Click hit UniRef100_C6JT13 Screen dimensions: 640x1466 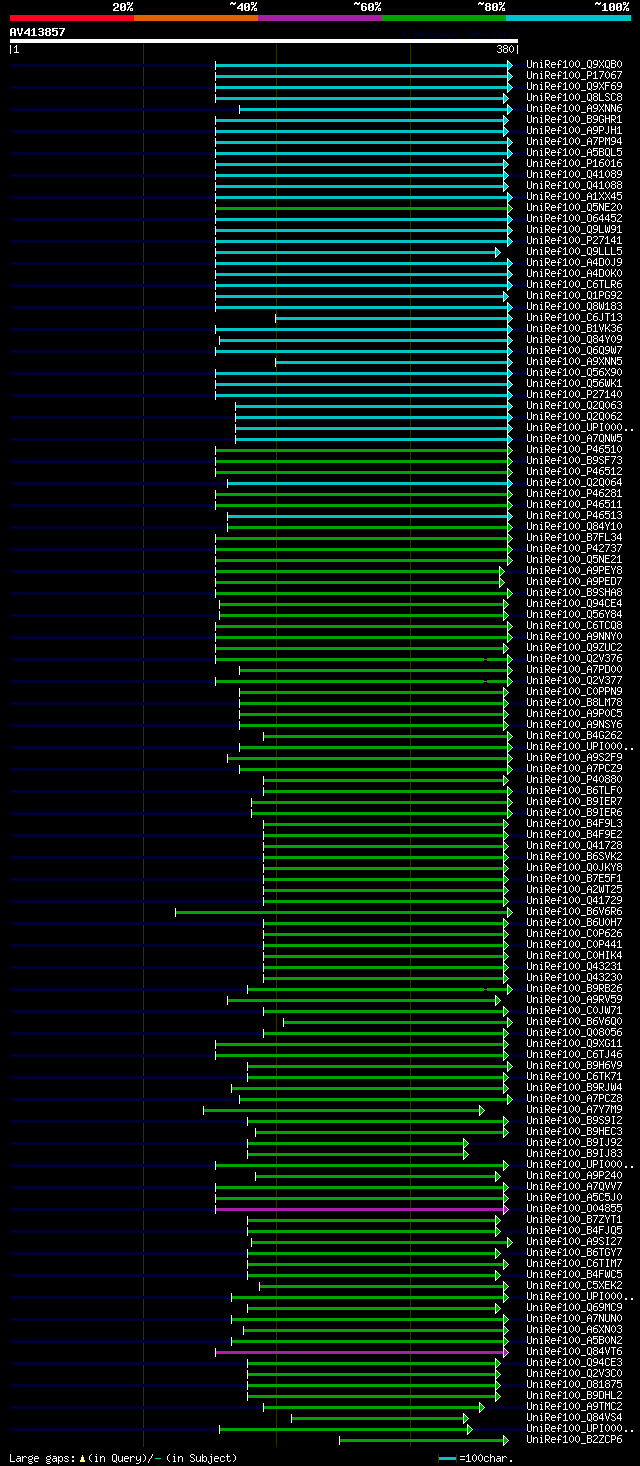tap(574, 317)
